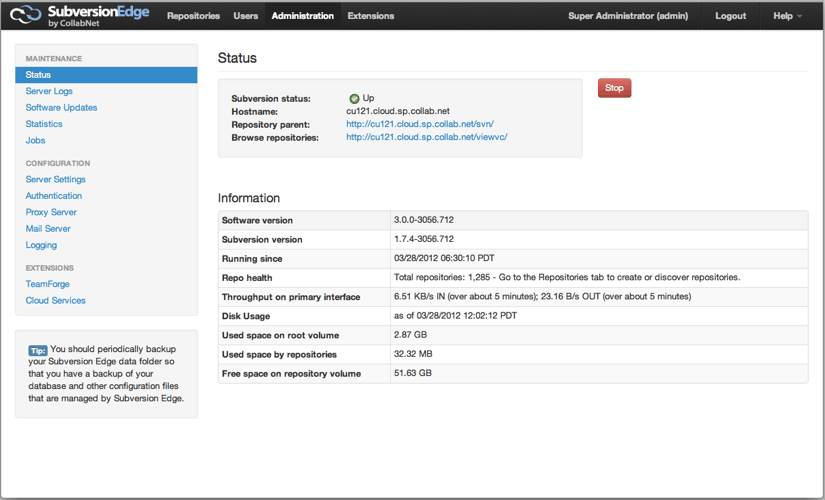Screen dimensions: 825x500
Task: Switch to the Users tab
Action: pyautogui.click(x=245, y=16)
